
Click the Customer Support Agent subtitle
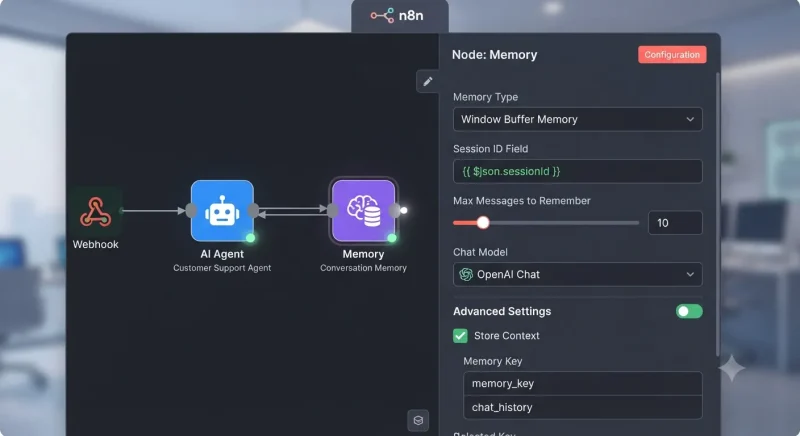pyautogui.click(x=222, y=268)
